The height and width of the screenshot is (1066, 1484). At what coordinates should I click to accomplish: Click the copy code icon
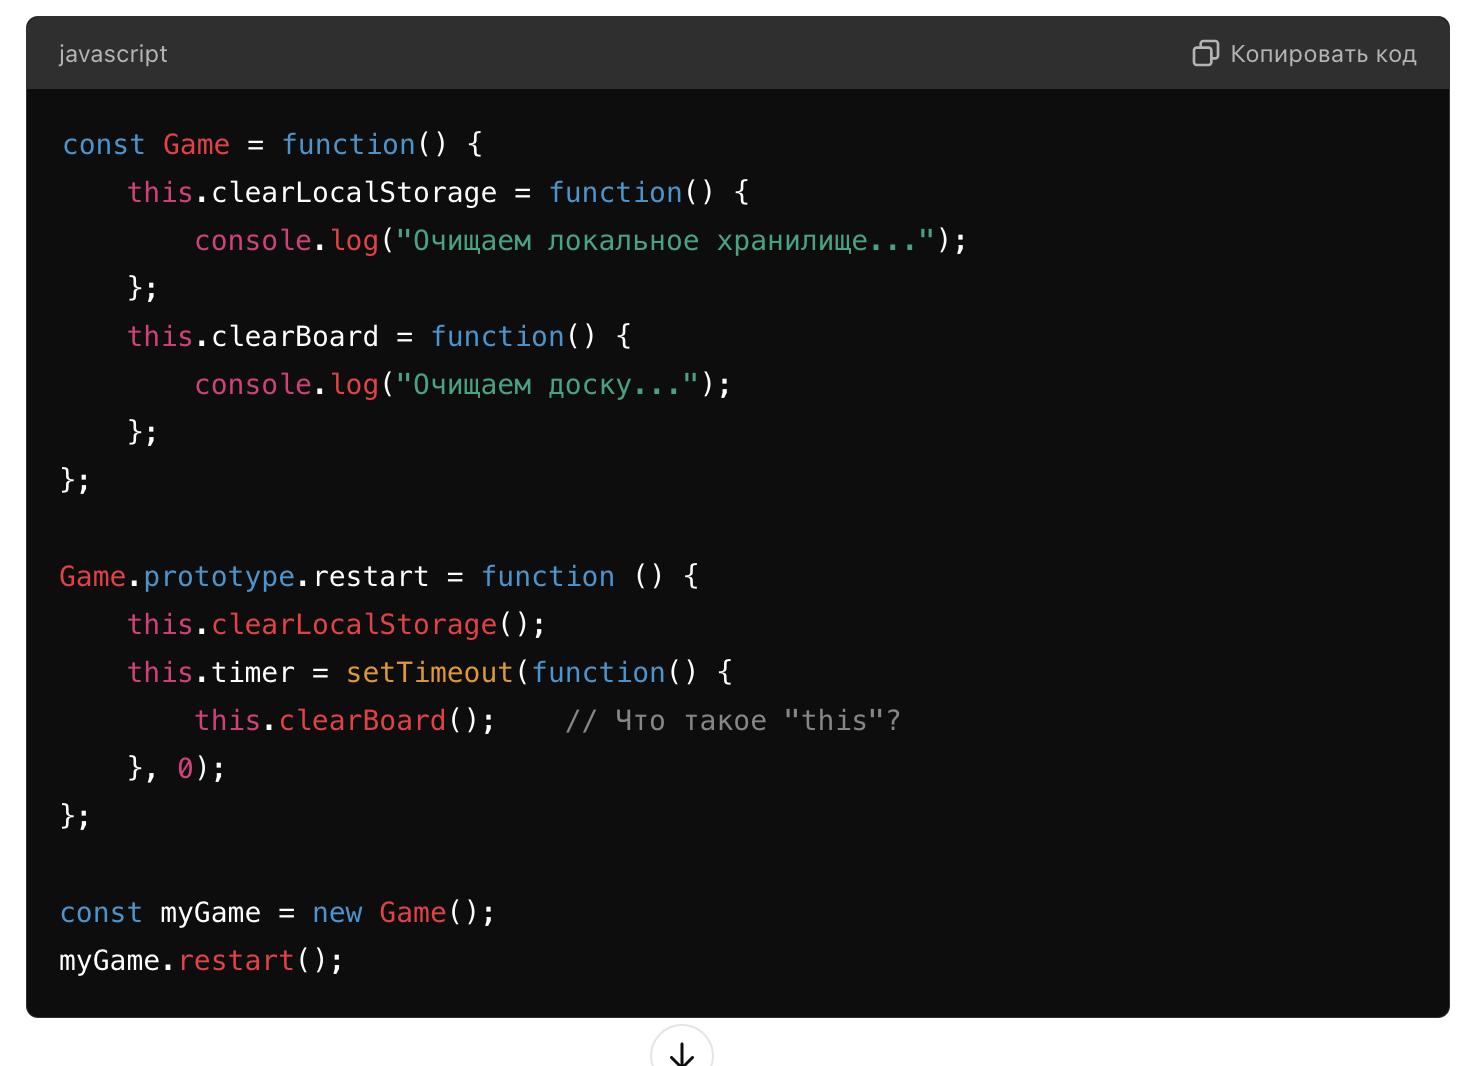[x=1205, y=54]
